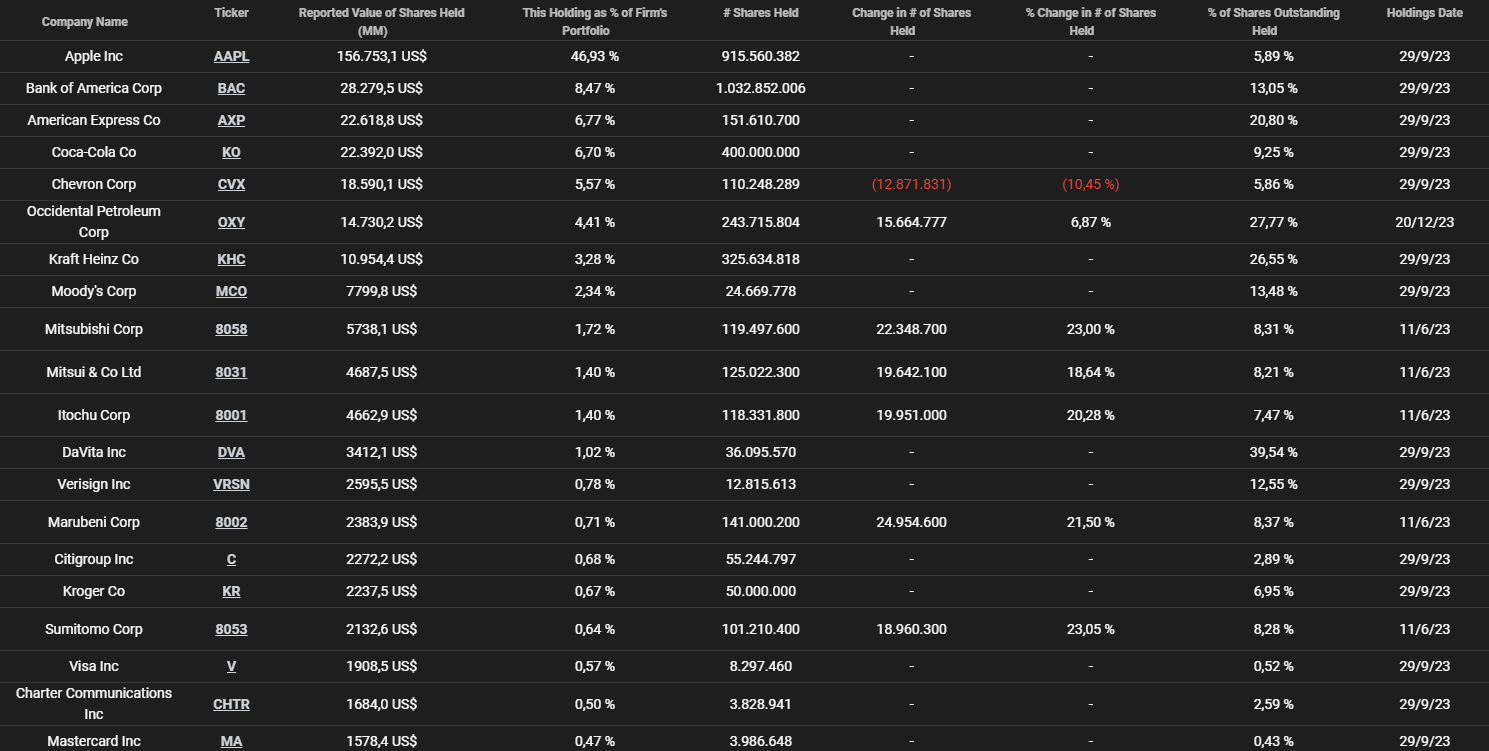
Task: Open the MCO ticker link
Action: click(231, 291)
